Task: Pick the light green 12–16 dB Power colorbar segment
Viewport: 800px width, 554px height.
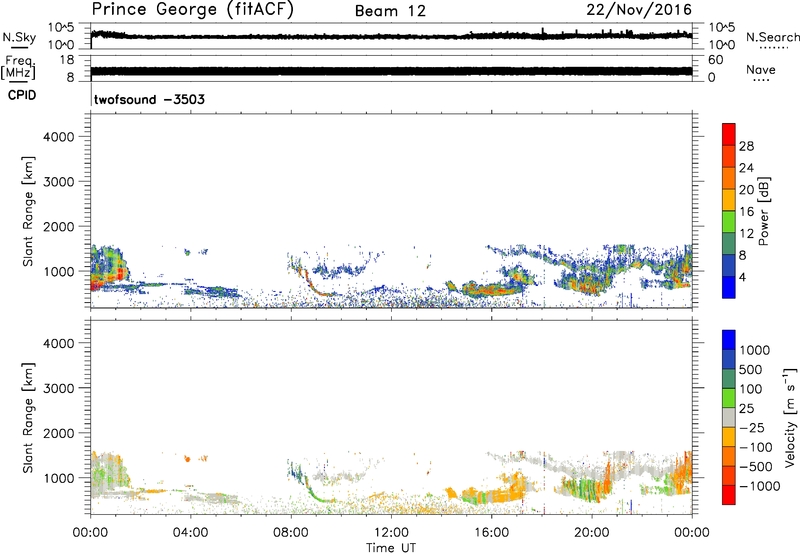Action: click(729, 222)
